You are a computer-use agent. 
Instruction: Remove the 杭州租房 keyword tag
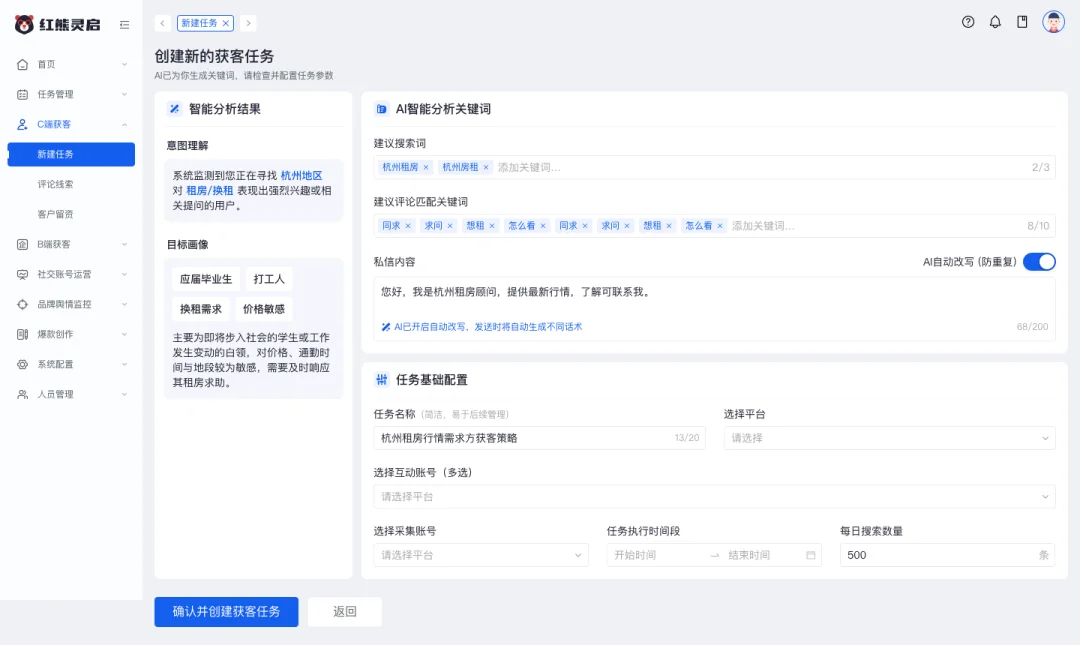pos(427,165)
